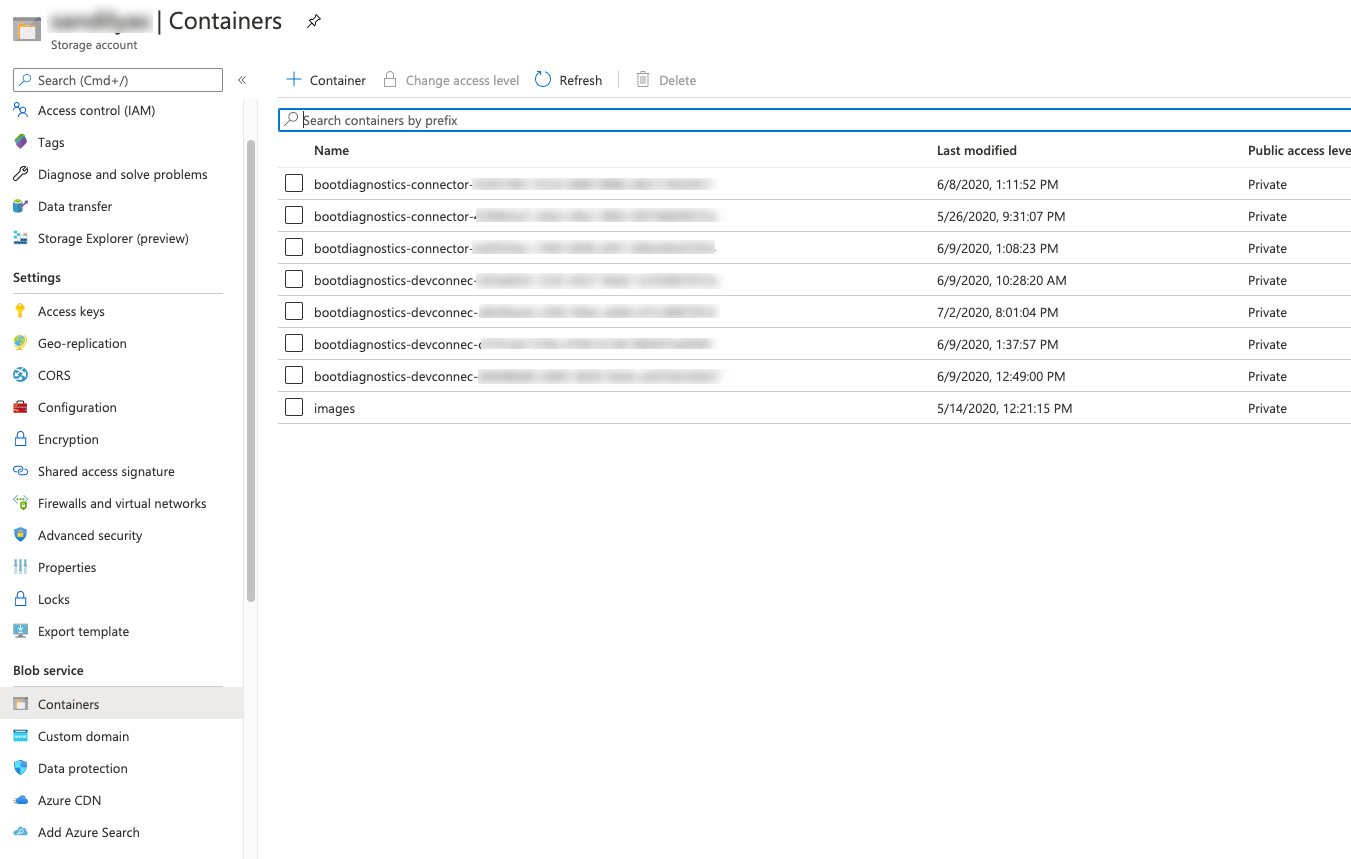1351x859 pixels.
Task: Focus the Search containers by prefix field
Action: coord(814,120)
